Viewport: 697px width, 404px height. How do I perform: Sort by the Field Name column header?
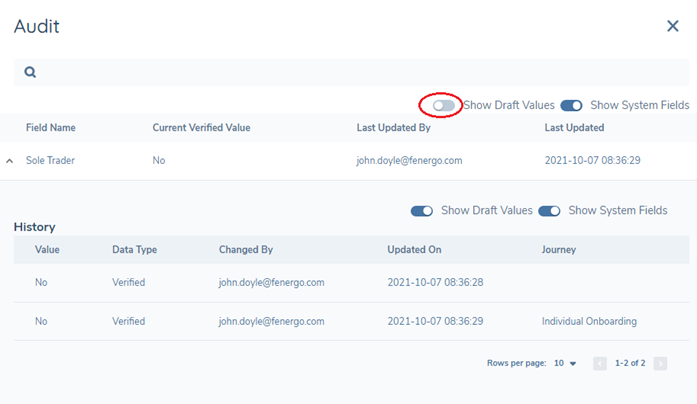tap(50, 128)
